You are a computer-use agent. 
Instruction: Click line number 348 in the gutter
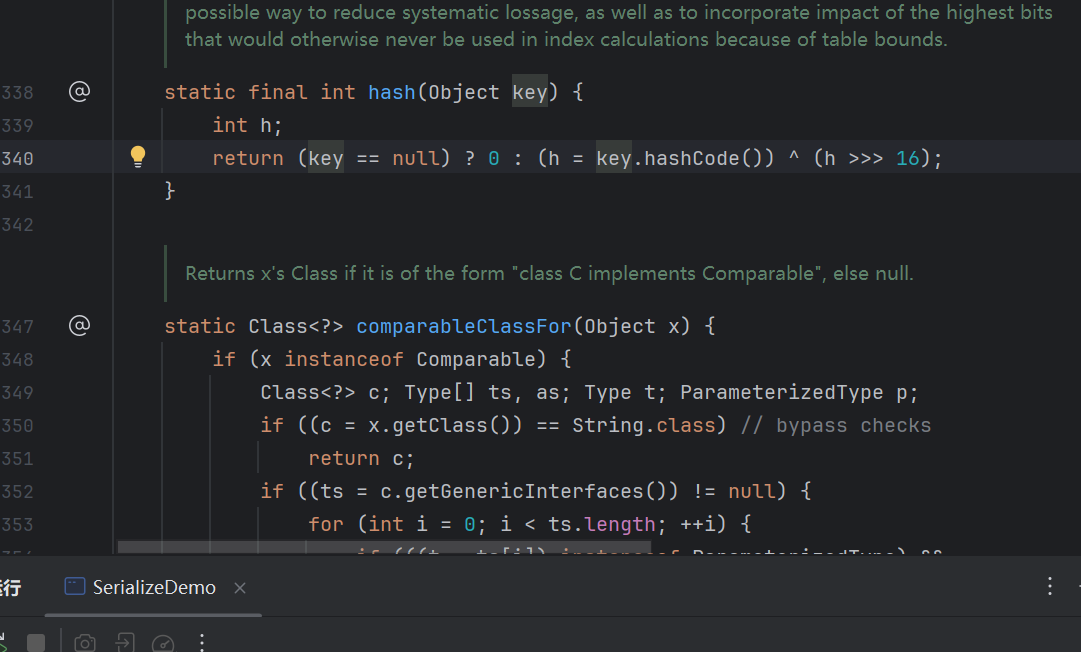pos(17,359)
